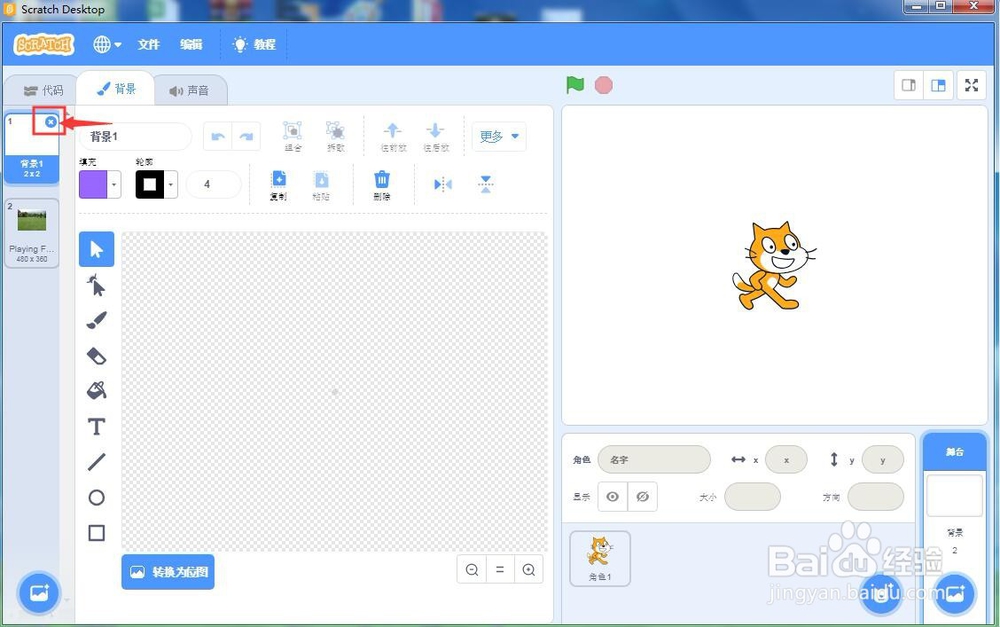Click the Redo arrow button

[246, 136]
